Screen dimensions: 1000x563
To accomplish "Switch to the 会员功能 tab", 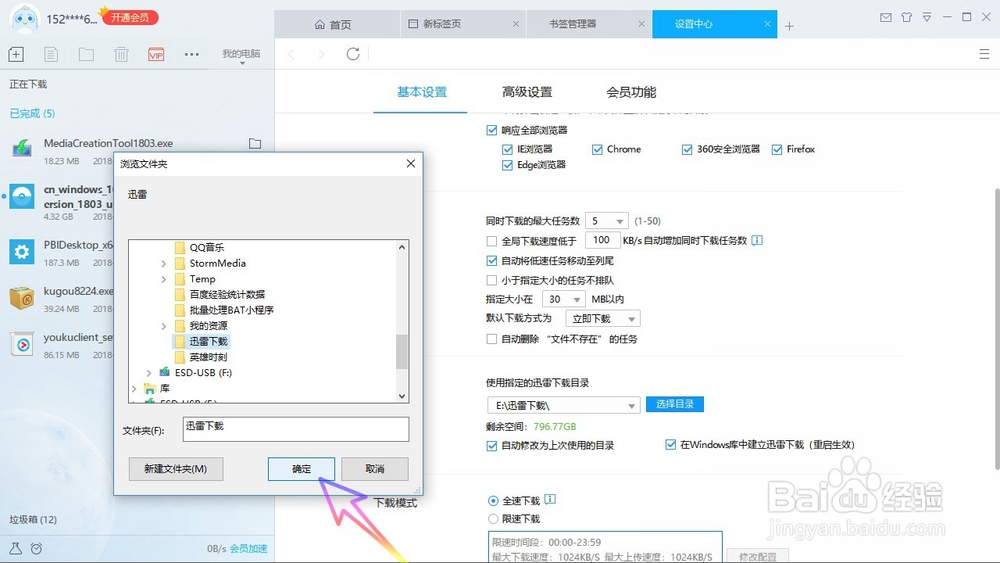I will click(631, 92).
